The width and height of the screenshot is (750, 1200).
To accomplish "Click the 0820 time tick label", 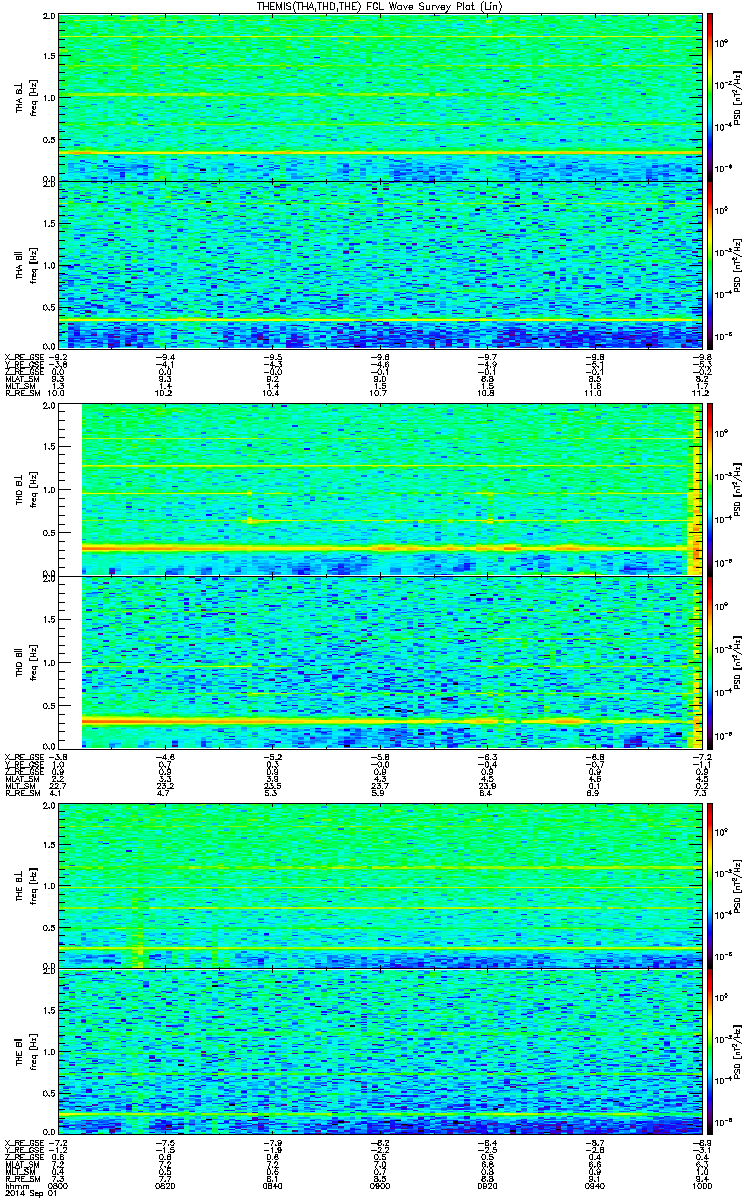I will click(x=166, y=1186).
